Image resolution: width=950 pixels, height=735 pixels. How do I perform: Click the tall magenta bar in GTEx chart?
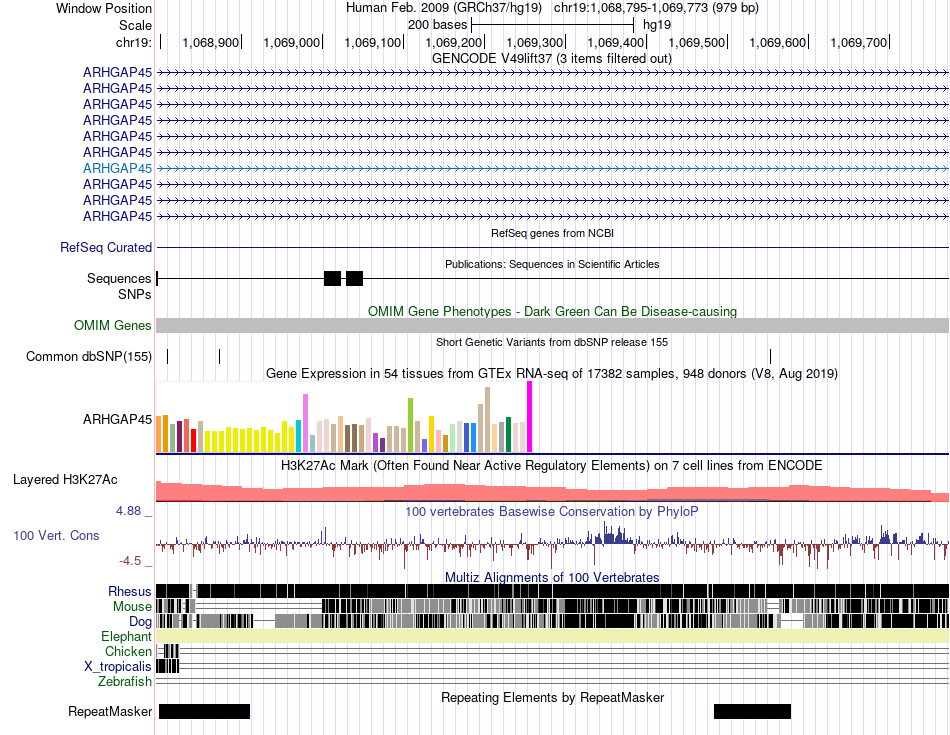click(x=530, y=417)
